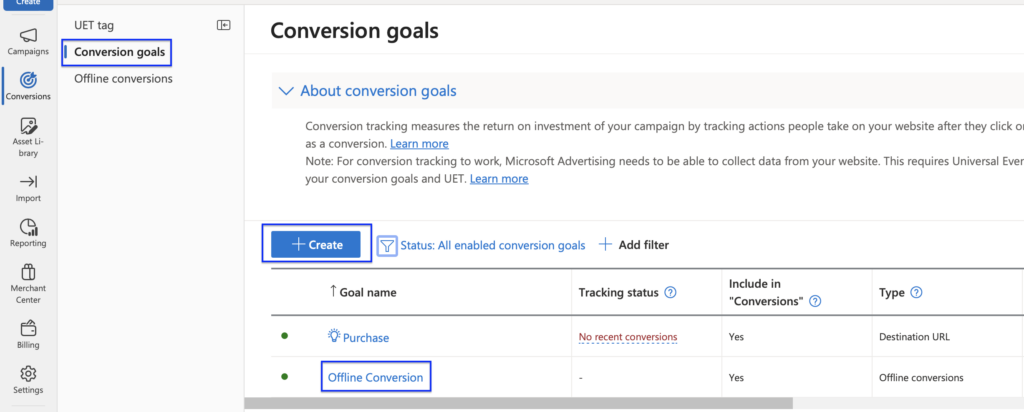Click the blue Create button
The width and height of the screenshot is (1024, 412).
coord(316,245)
